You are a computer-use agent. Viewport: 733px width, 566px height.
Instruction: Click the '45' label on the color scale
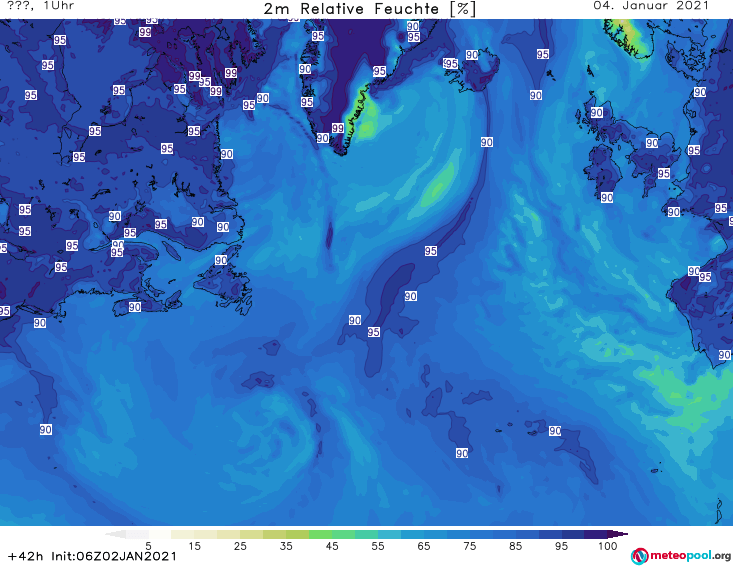pyautogui.click(x=332, y=546)
